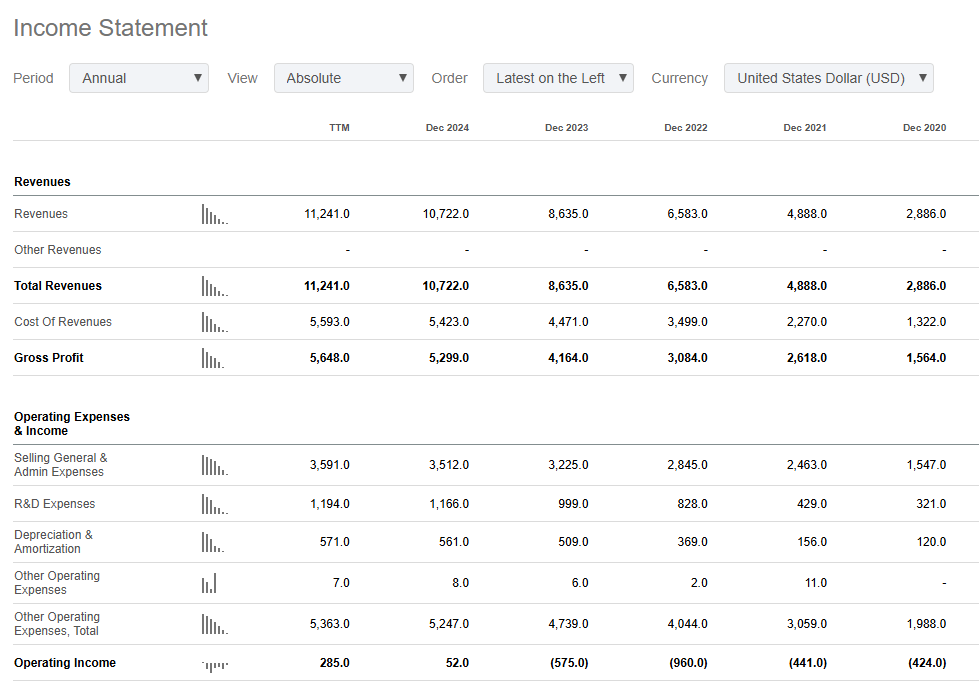
Task: Change Currency from United States Dollar (USD)
Action: pos(828,78)
